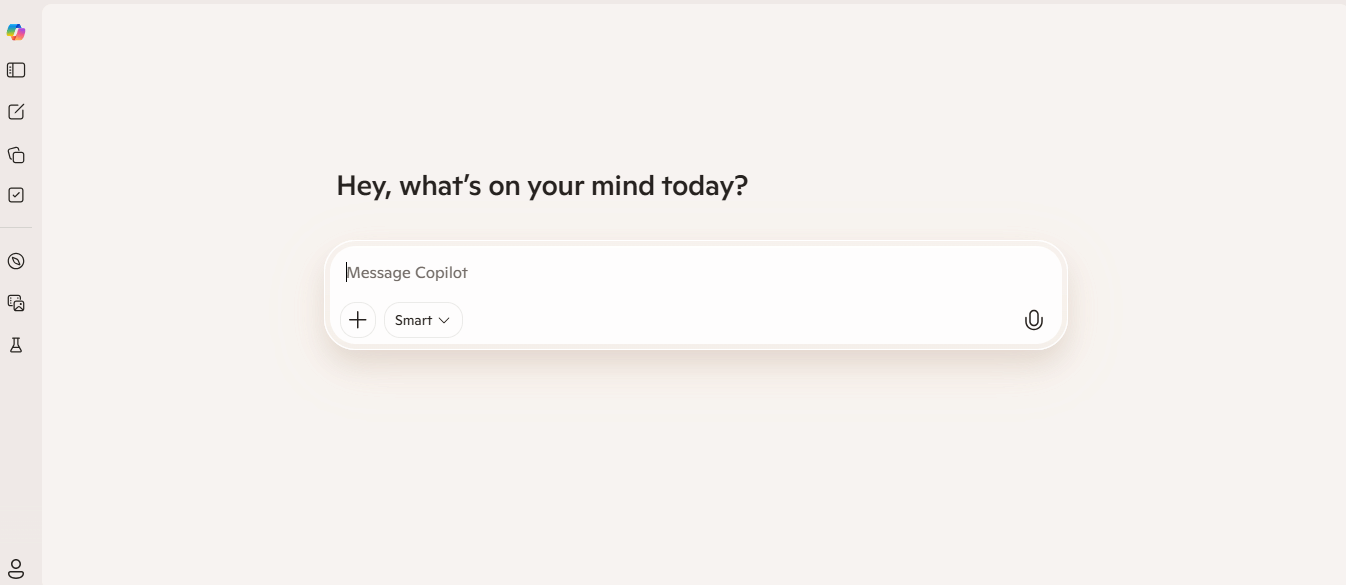Open your account profile icon
Viewport: 1346px width, 585px height.
(x=16, y=568)
